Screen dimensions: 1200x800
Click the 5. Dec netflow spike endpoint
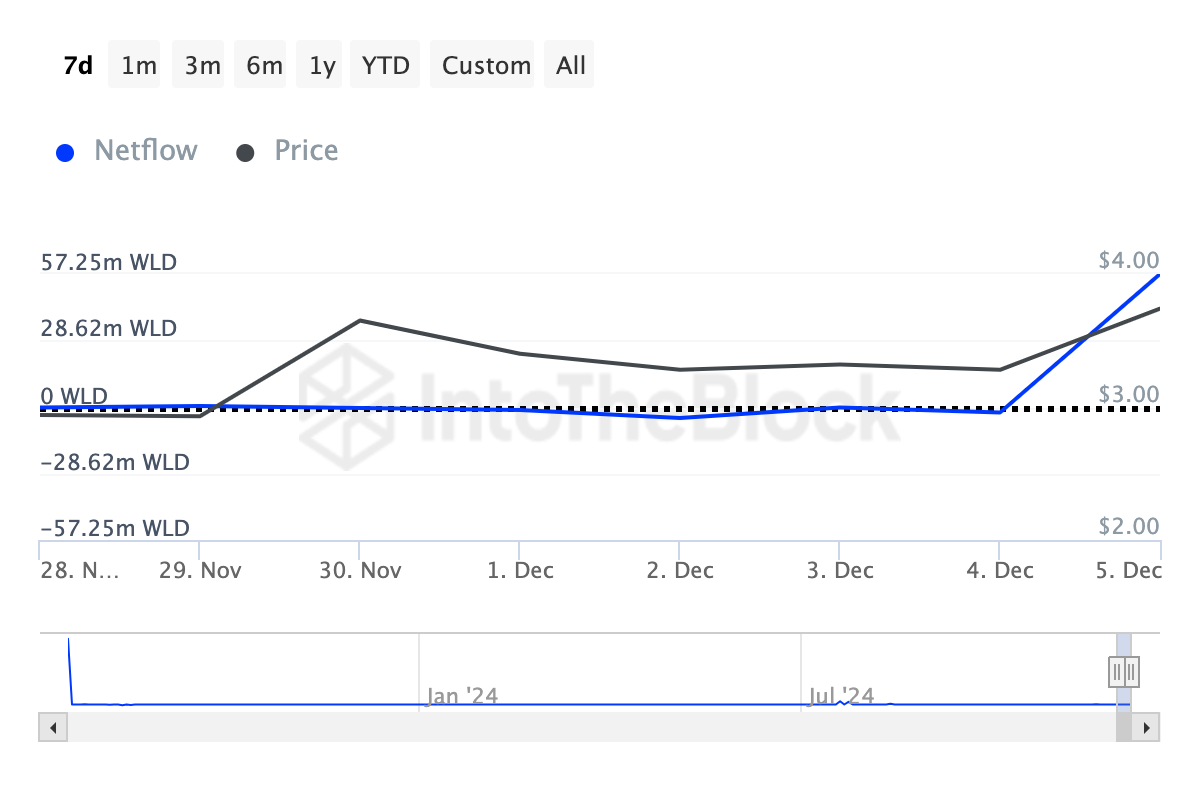(1159, 275)
